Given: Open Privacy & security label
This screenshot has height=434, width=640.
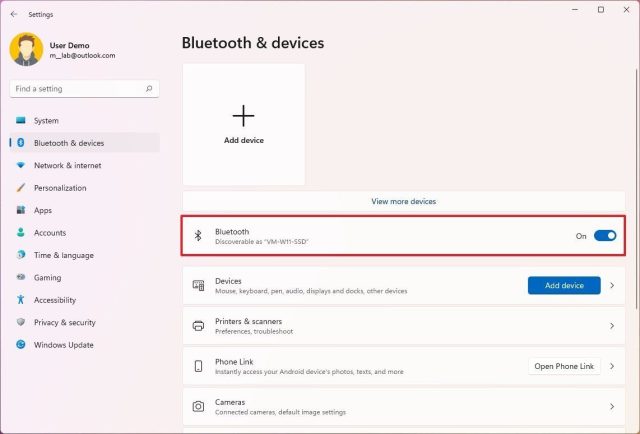Looking at the screenshot, I should [x=64, y=323].
